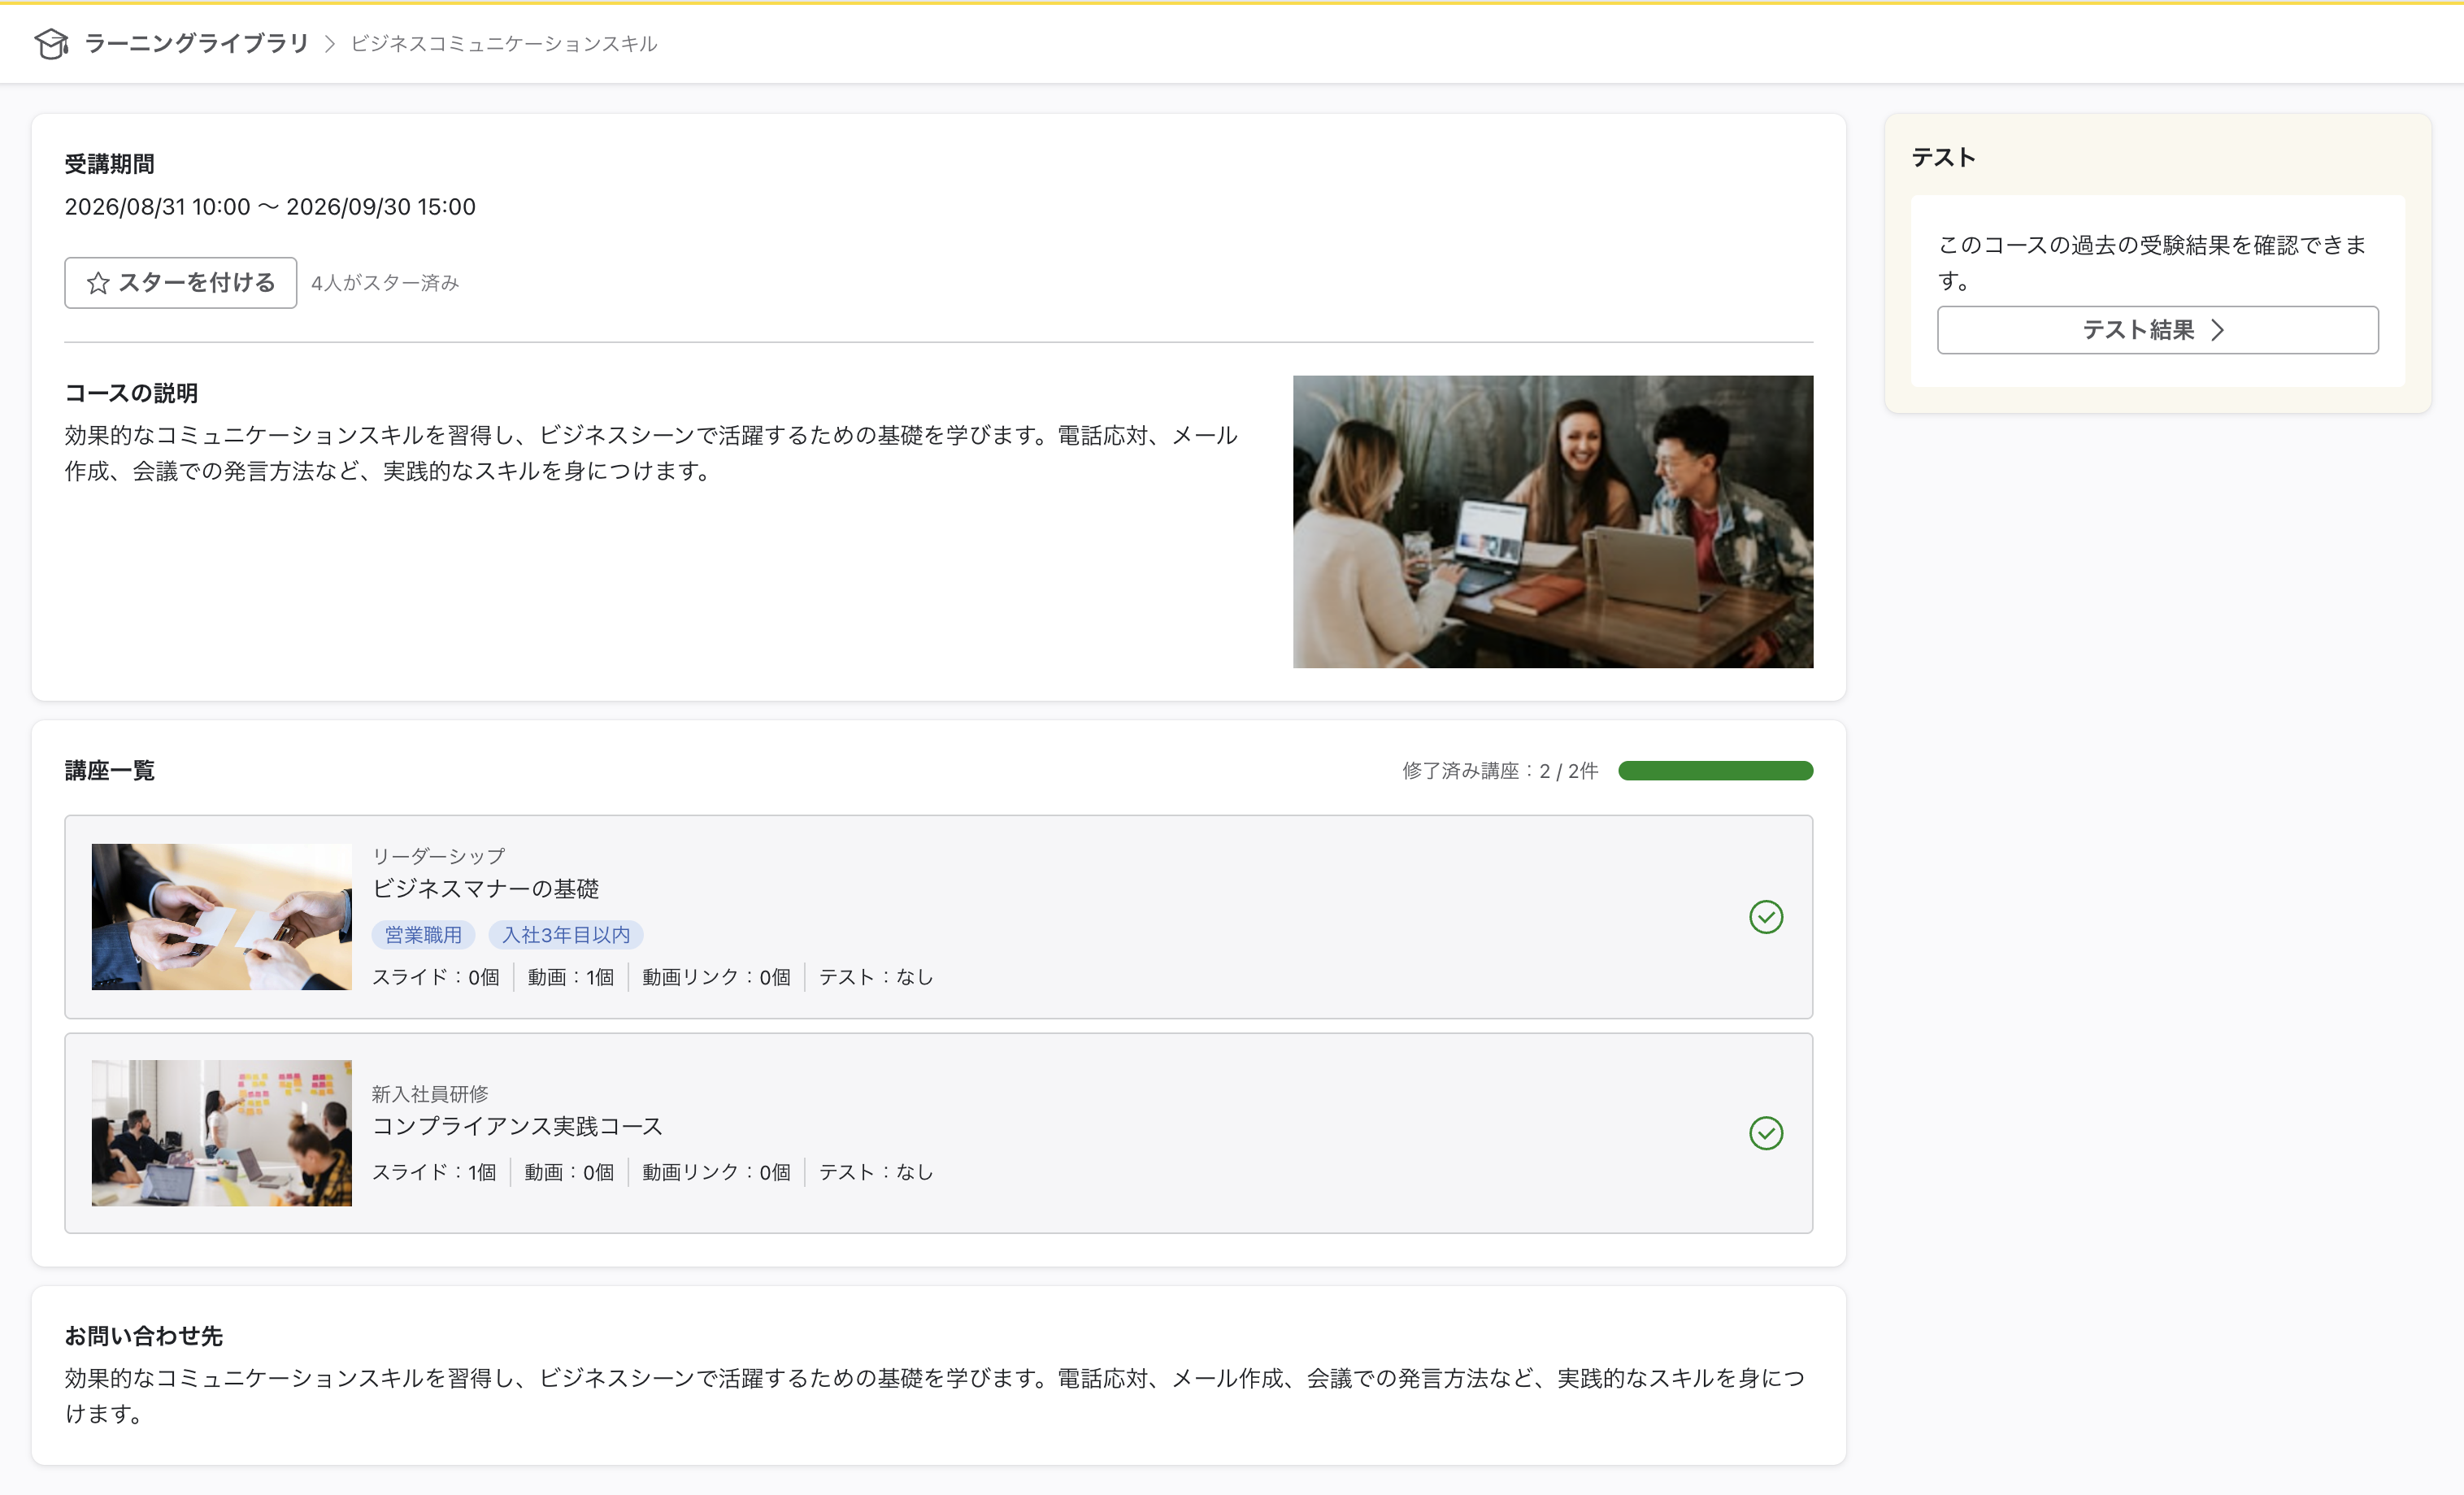Viewport: 2464px width, 1495px height.
Task: Select ビジネスコミュニケーションスキル breadcrumb item
Action: (504, 44)
